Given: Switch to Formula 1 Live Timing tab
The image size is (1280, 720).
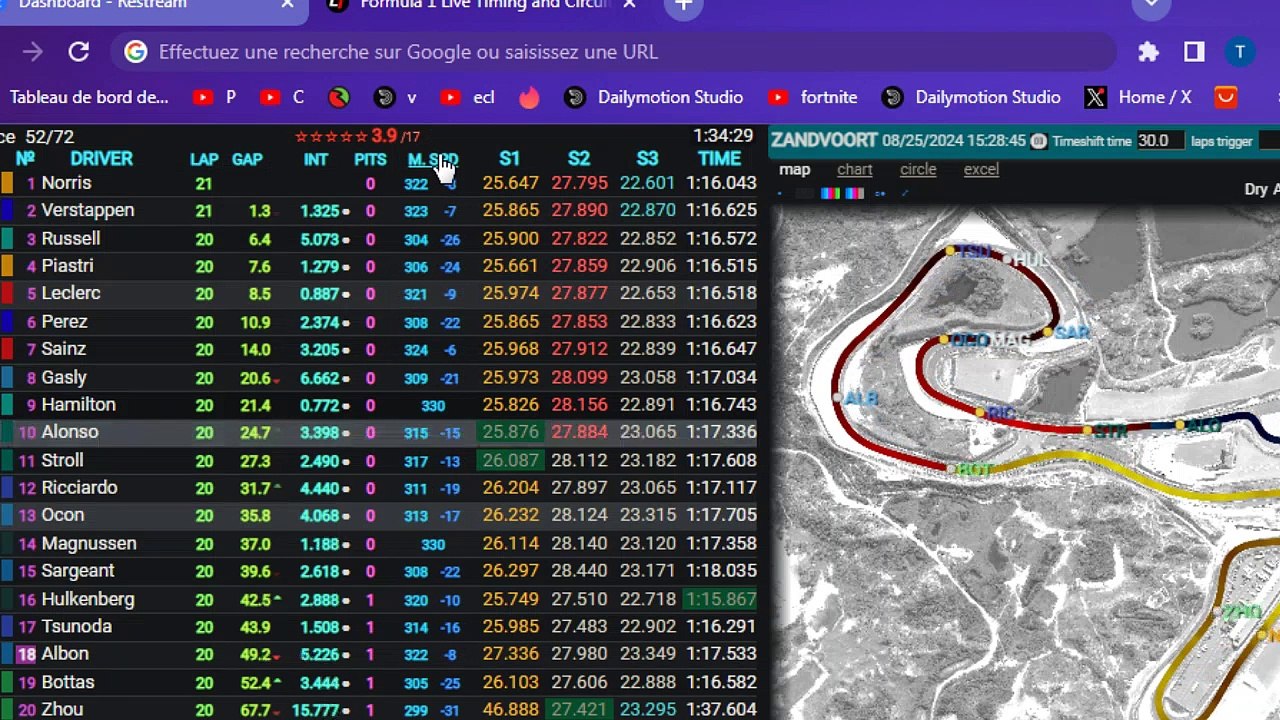Looking at the screenshot, I should (485, 6).
